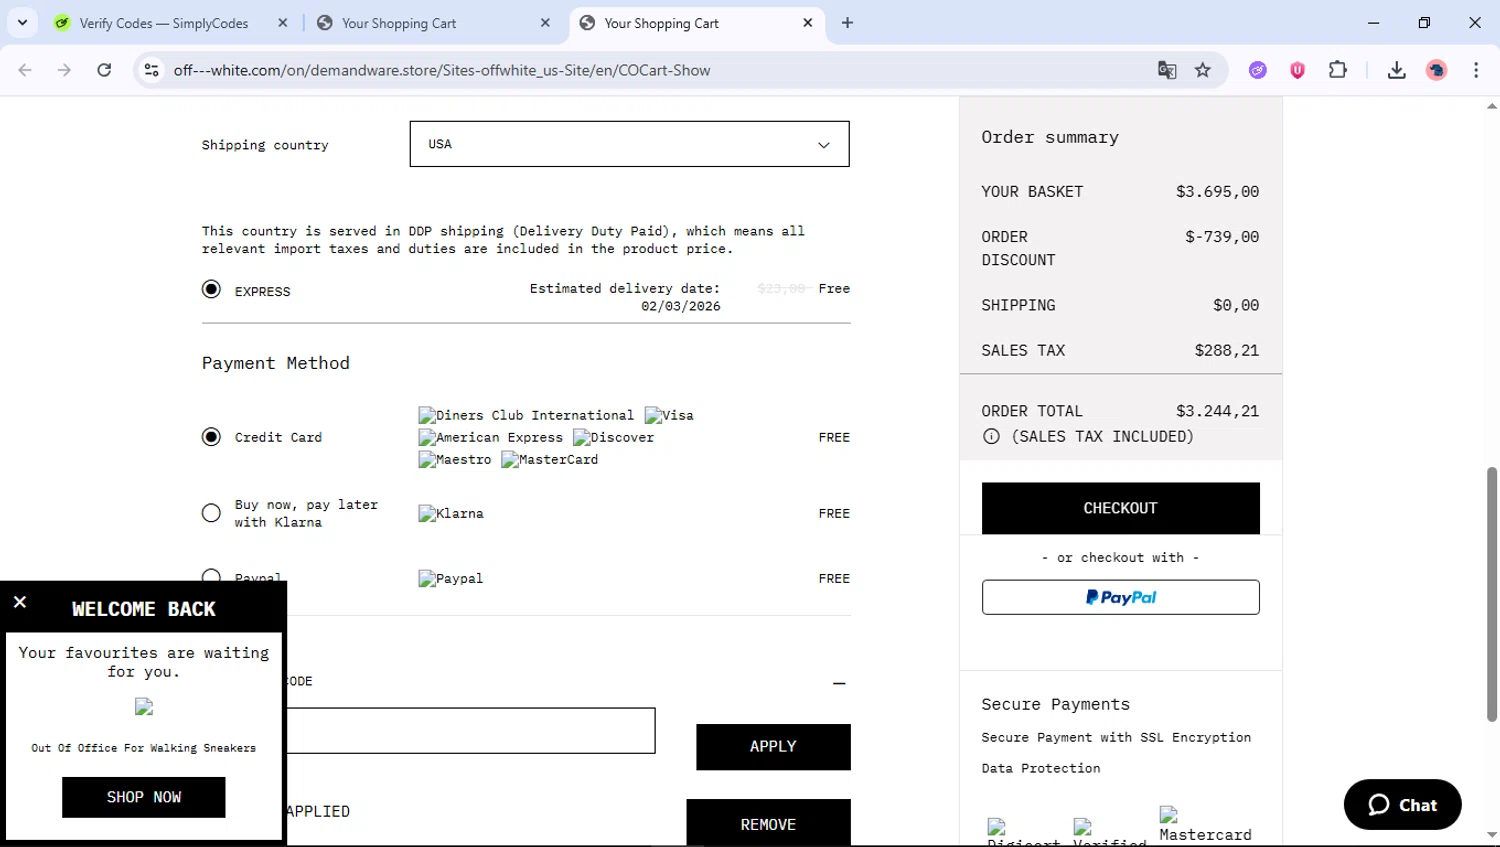Bookmark this page with the star
Image resolution: width=1500 pixels, height=847 pixels.
click(1203, 70)
